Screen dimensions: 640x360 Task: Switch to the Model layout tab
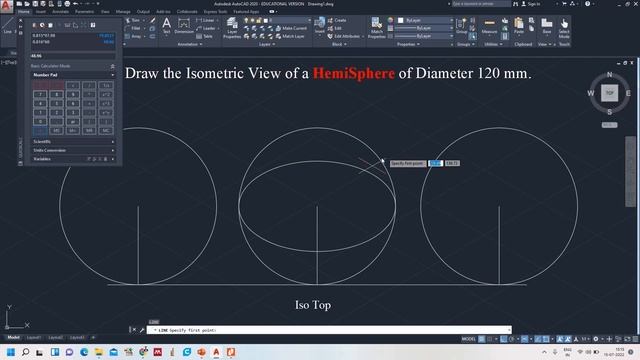(13, 338)
